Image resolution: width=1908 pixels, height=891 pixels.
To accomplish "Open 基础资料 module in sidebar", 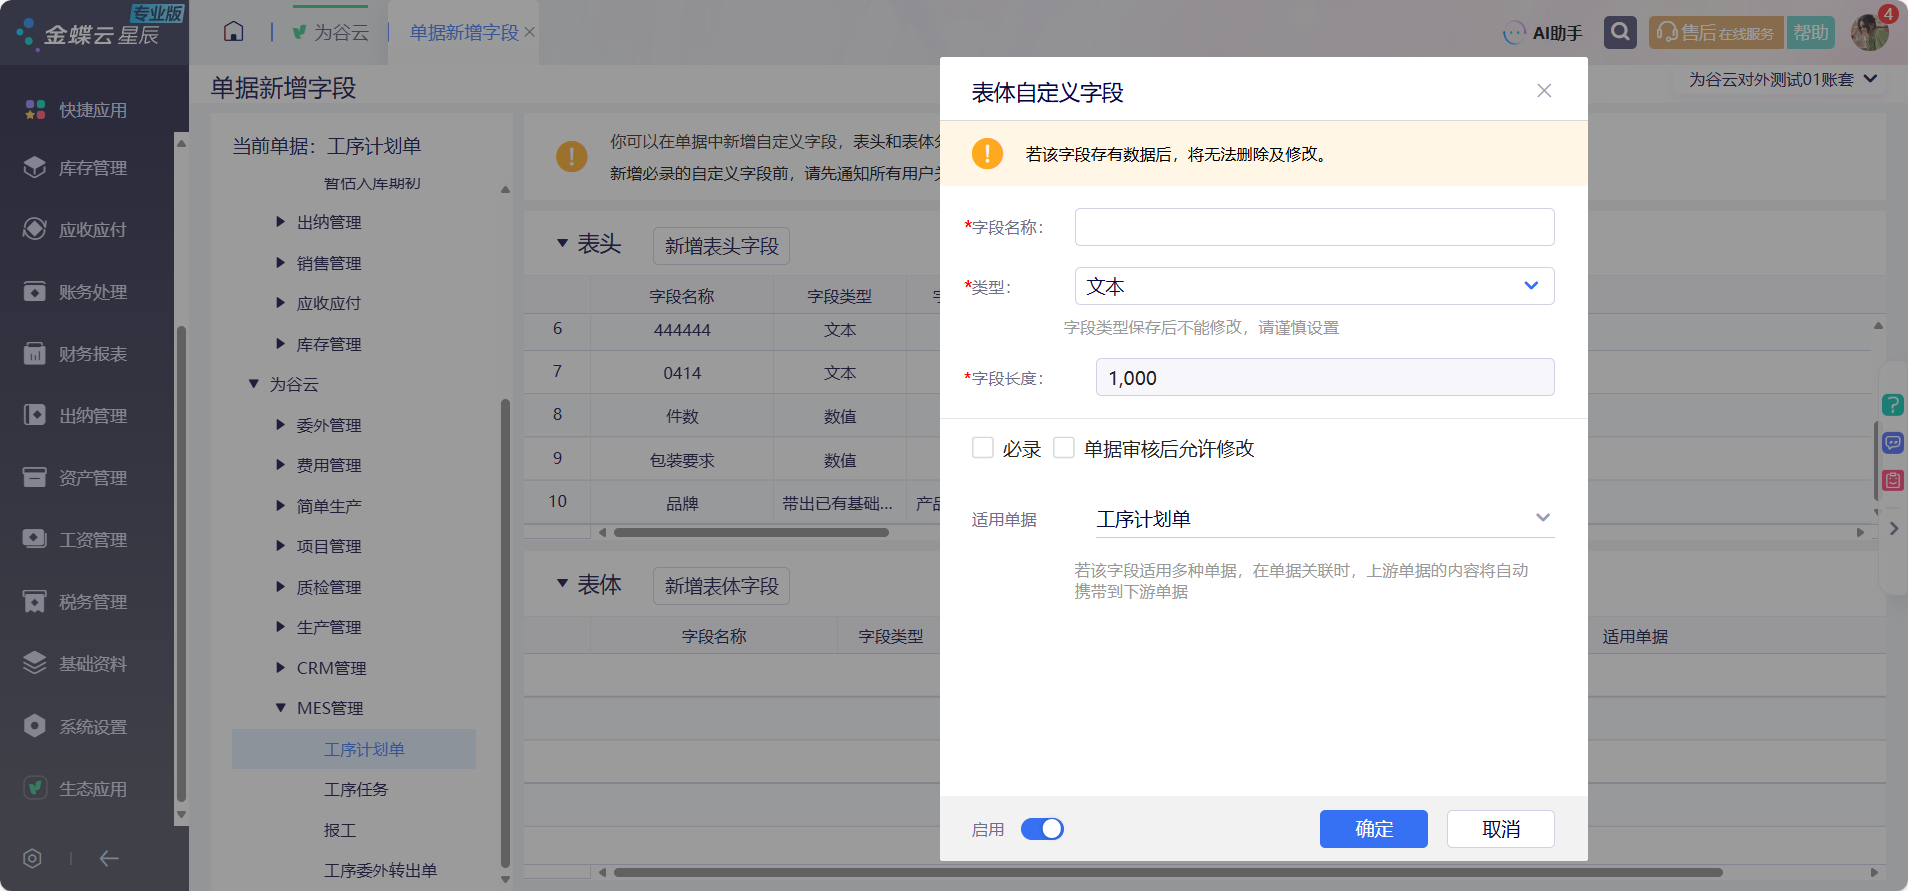I will click(x=77, y=664).
